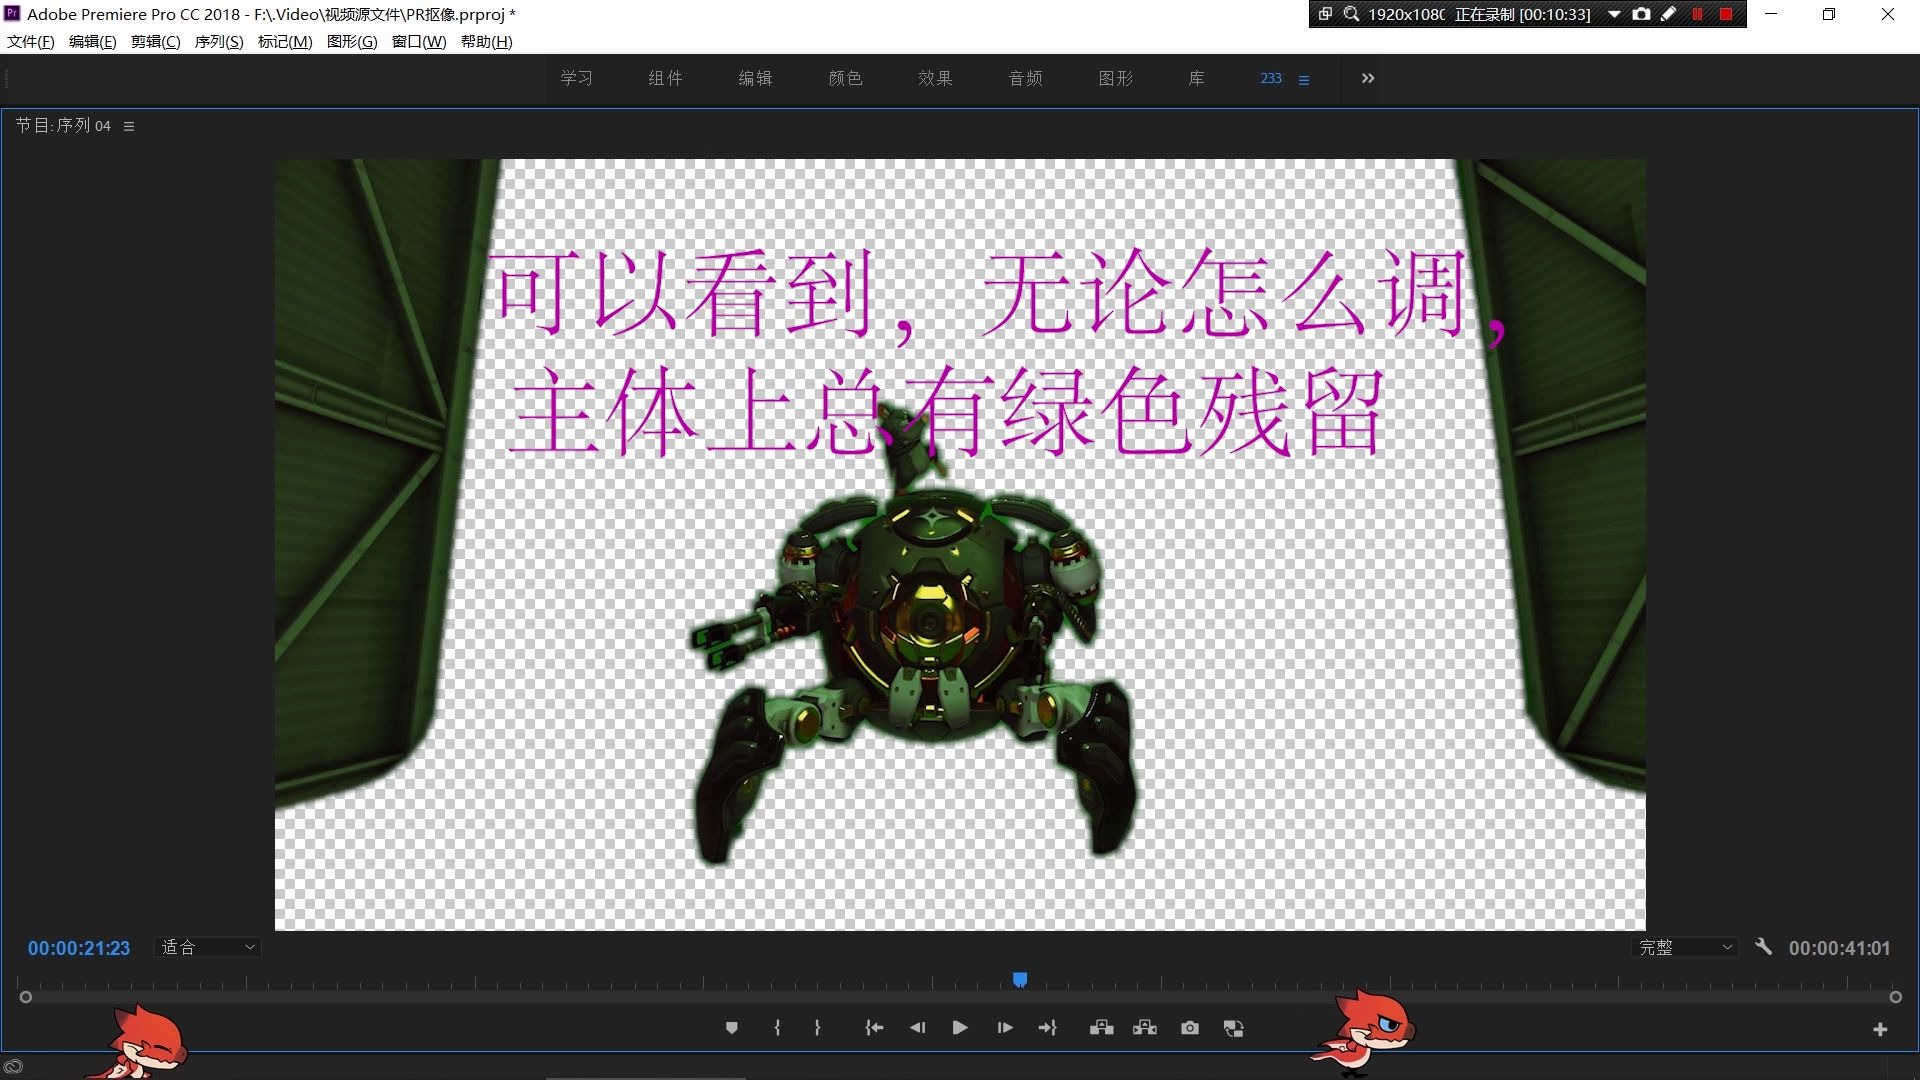Click the sequence duration 00:00:41:01

click(x=1839, y=948)
